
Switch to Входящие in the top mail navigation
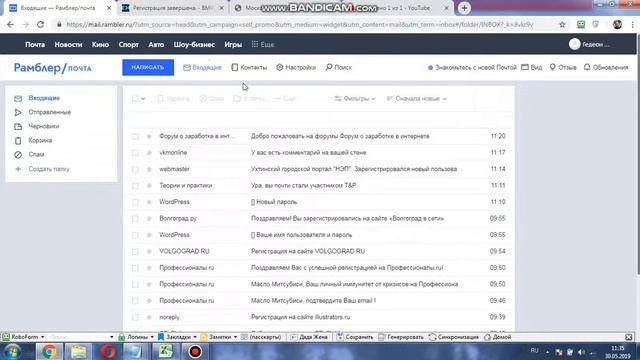pyautogui.click(x=202, y=67)
